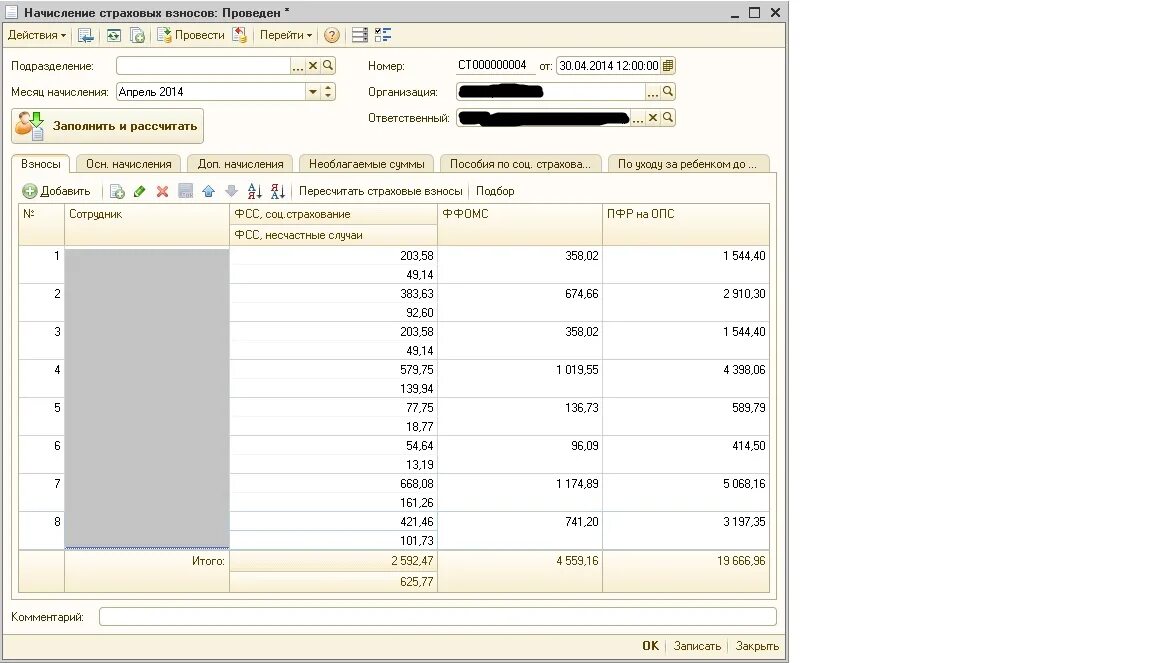Click the cancel posting icon next to Провести
This screenshot has height=663, width=1152.
240,35
